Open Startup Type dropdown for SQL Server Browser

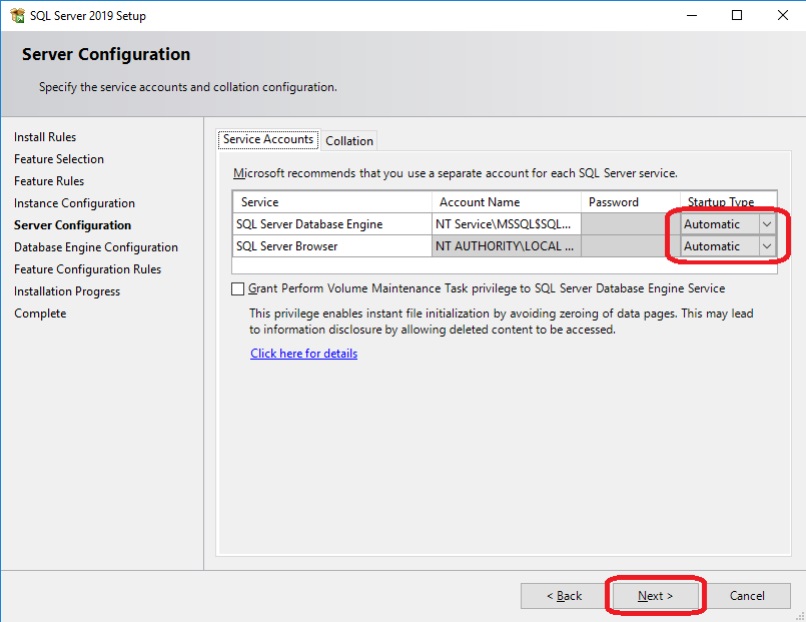pos(766,246)
